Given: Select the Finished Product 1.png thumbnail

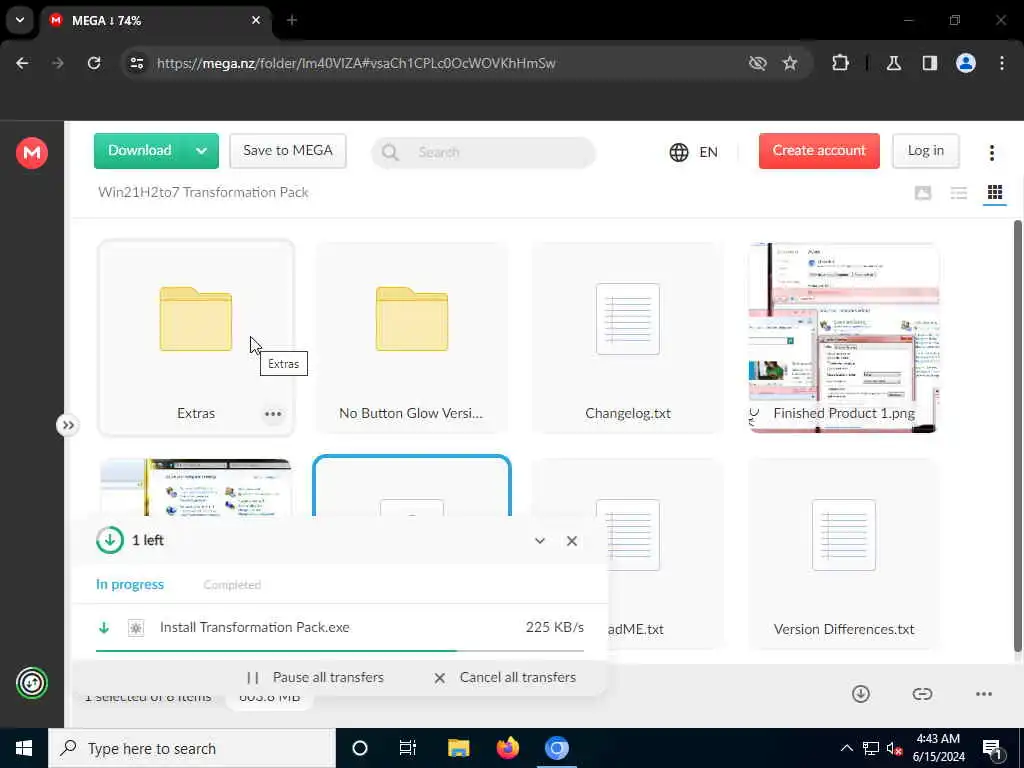Looking at the screenshot, I should point(844,338).
